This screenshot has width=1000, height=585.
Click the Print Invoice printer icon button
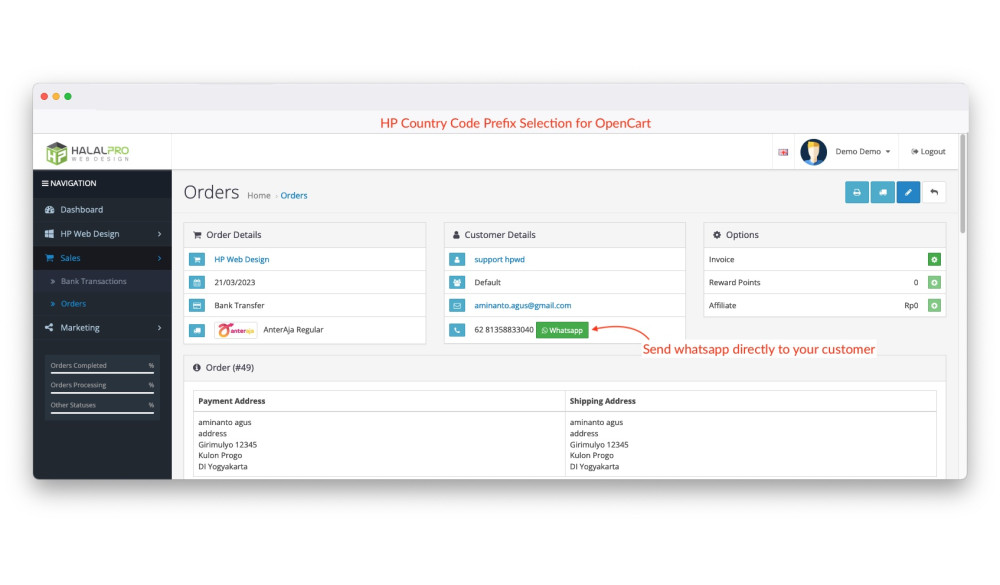click(857, 193)
